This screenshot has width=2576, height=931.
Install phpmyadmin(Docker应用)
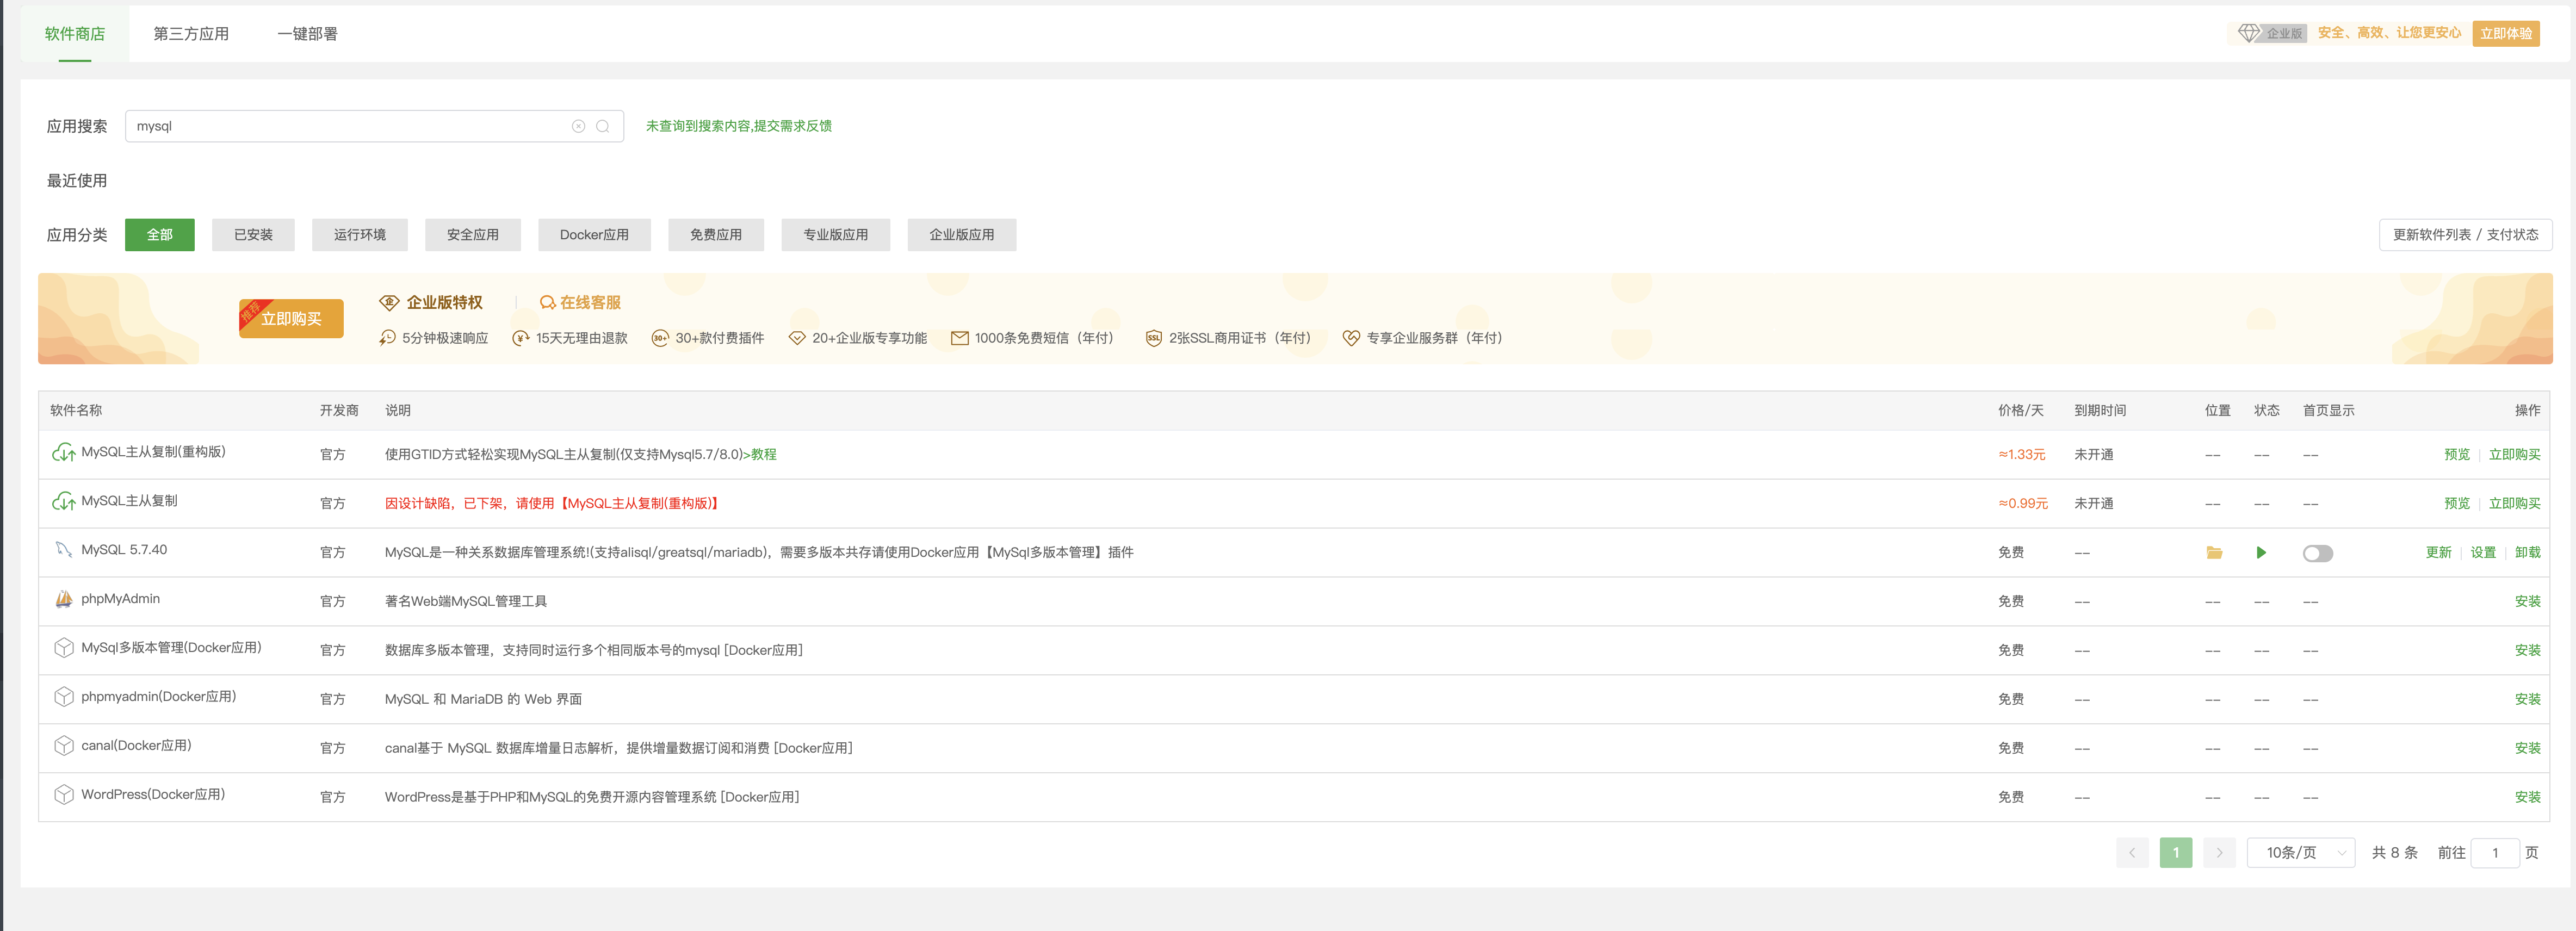2527,699
